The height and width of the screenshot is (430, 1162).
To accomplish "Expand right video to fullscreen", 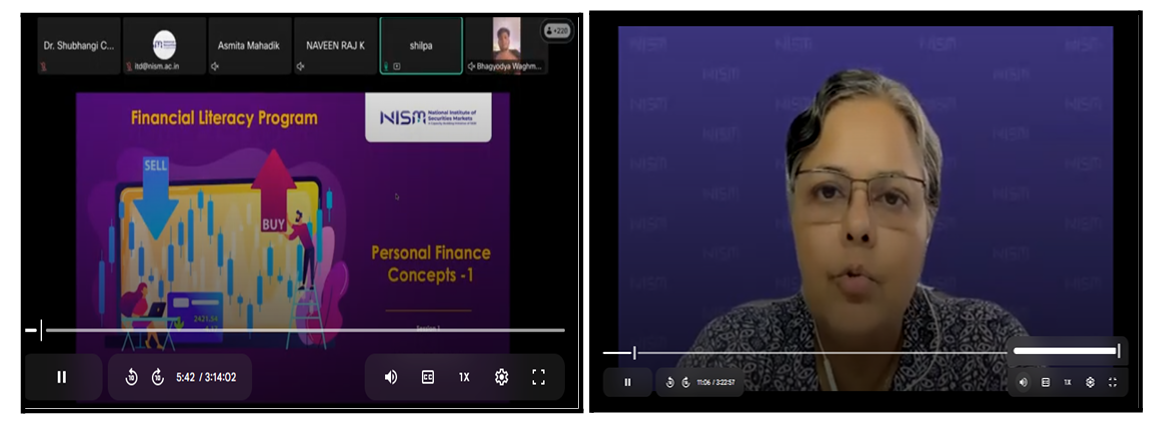I will click(1112, 382).
